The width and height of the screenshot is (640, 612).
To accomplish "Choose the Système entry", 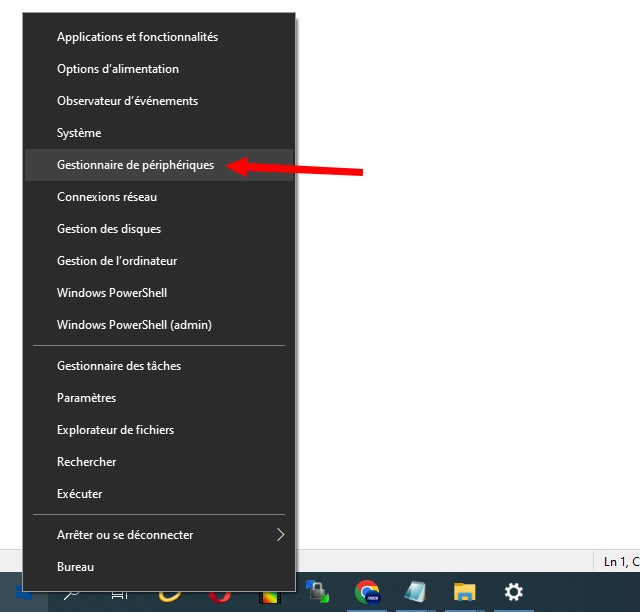I will [79, 133].
